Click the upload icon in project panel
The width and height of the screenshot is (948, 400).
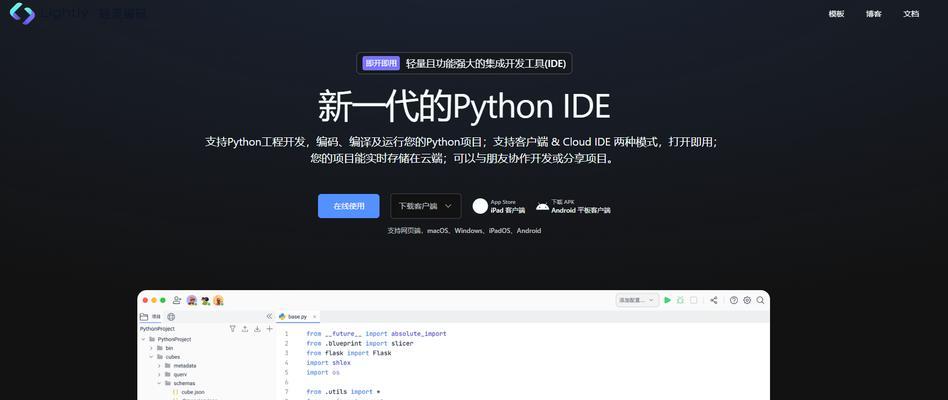pos(245,329)
